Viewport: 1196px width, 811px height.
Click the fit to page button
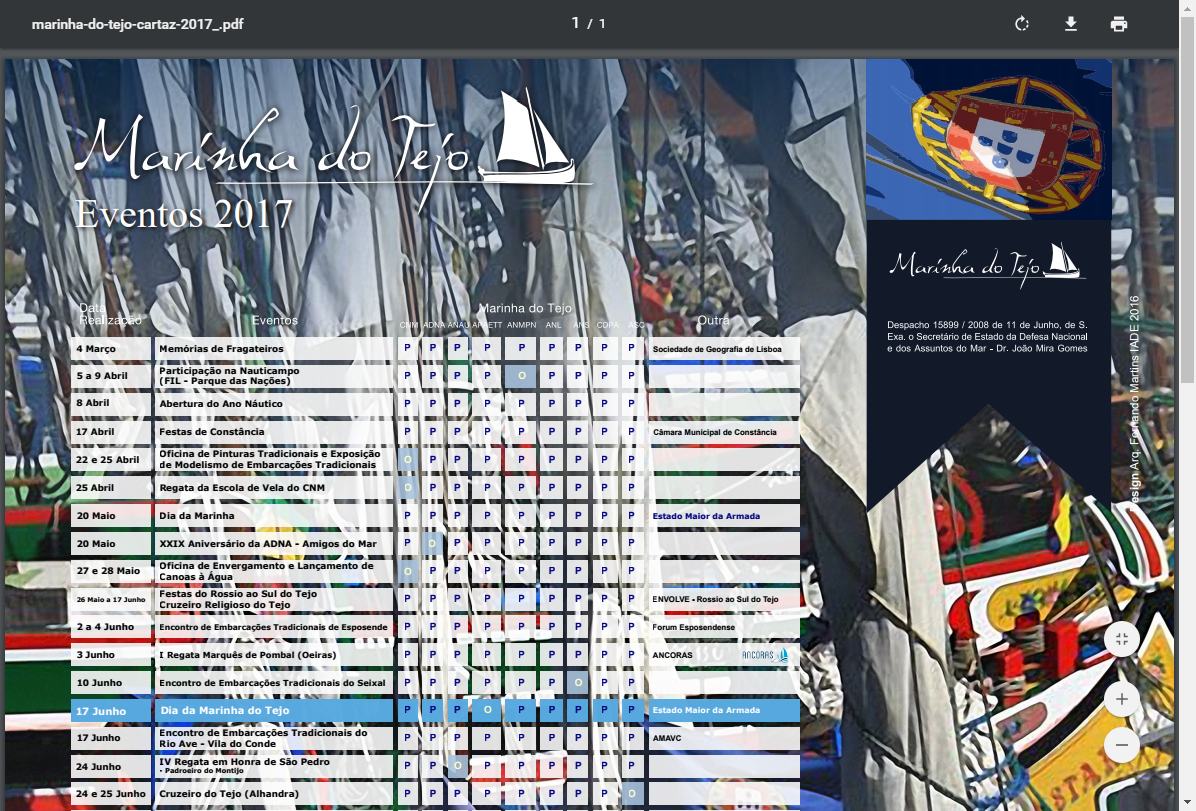click(x=1121, y=639)
